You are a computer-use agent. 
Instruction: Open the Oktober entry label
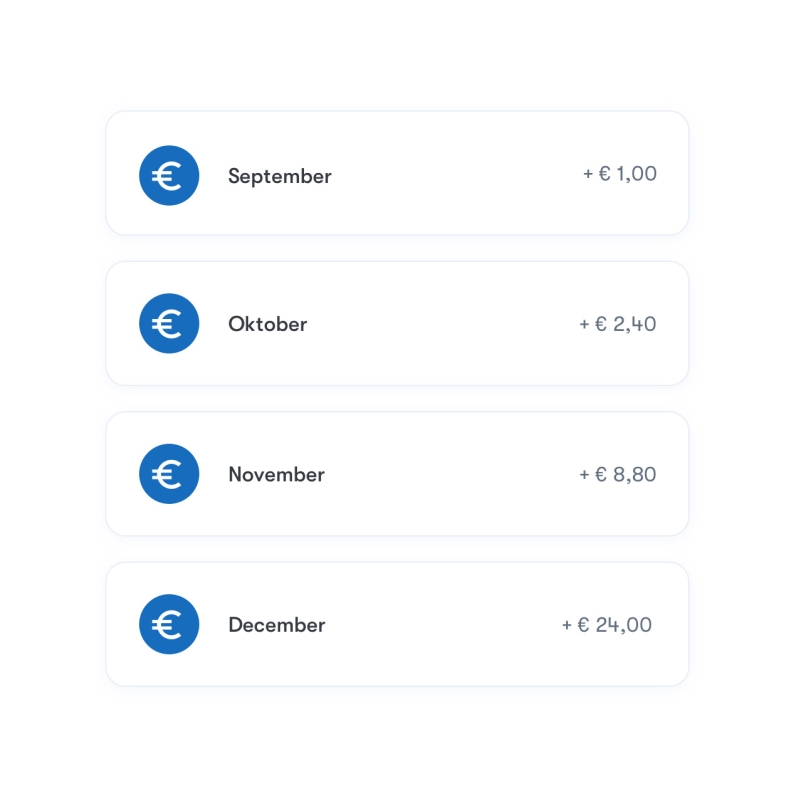268,324
